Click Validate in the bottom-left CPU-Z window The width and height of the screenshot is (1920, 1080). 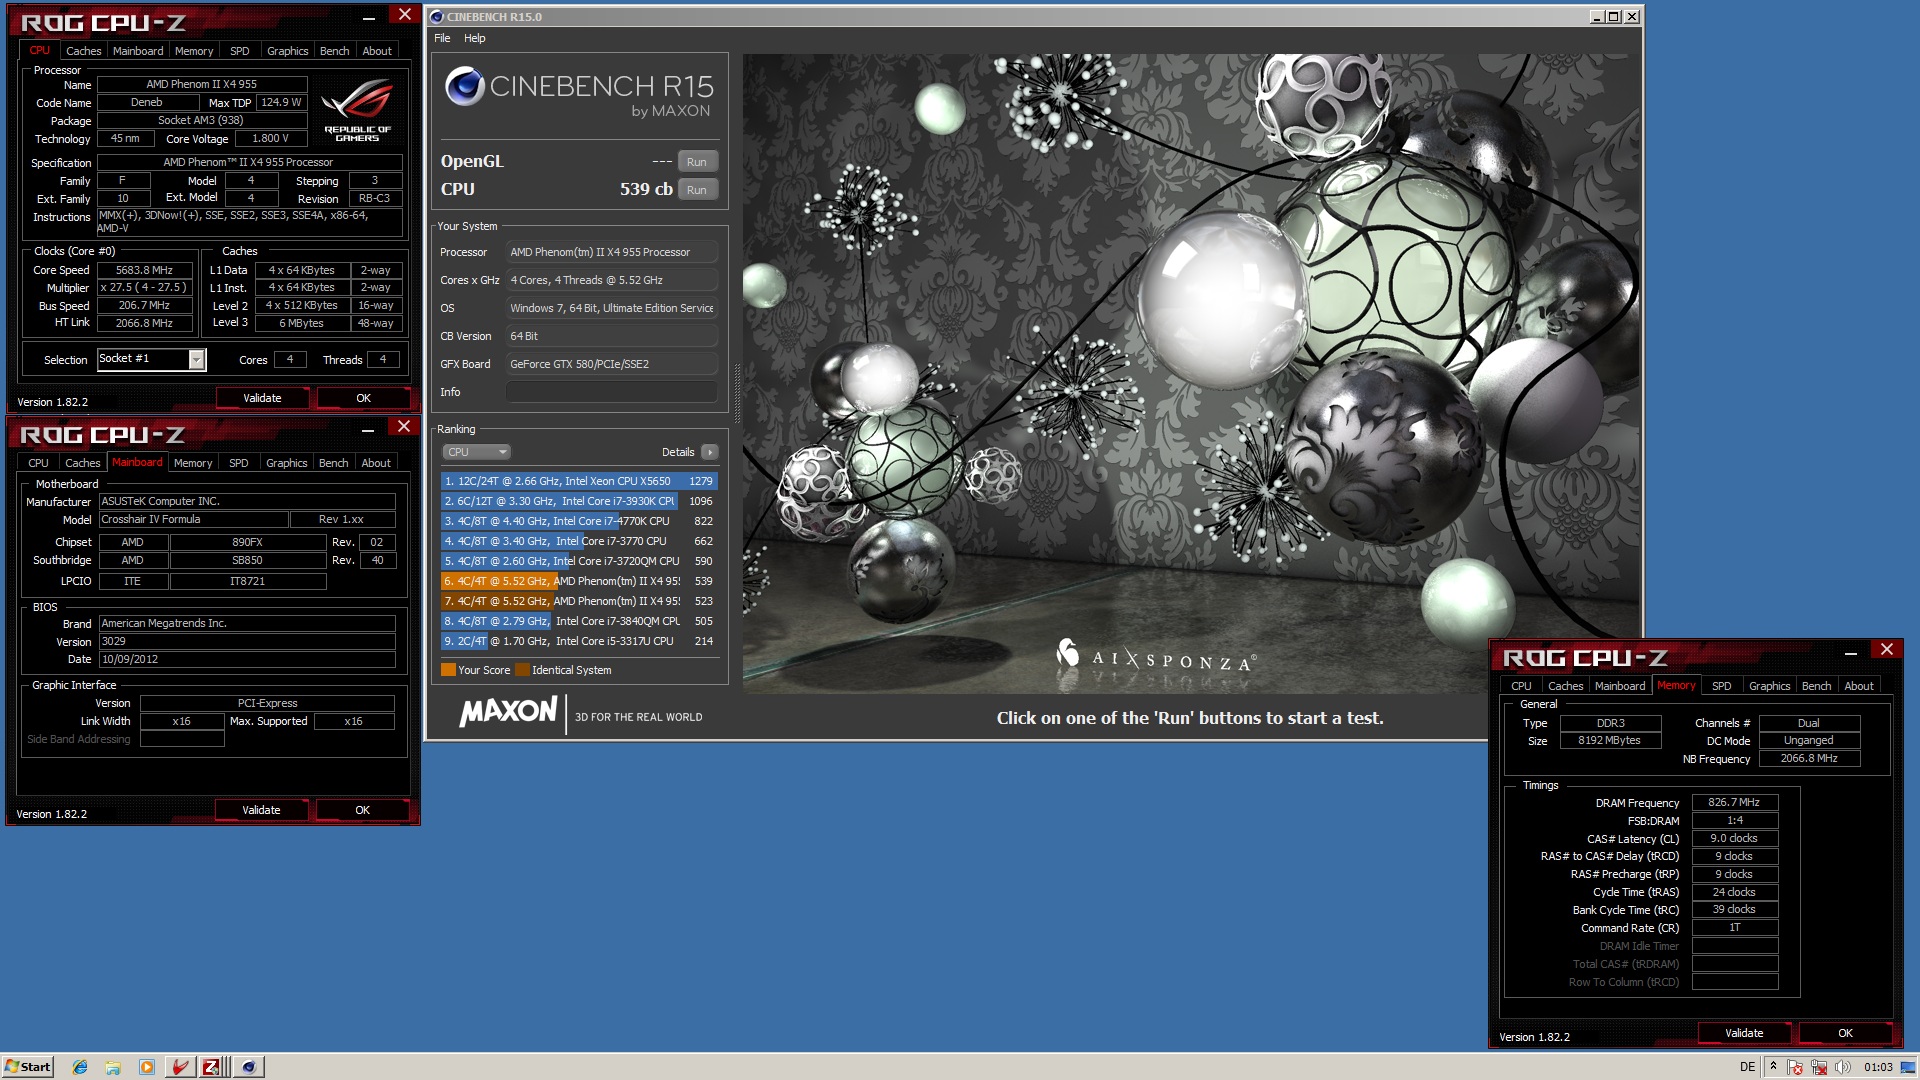tap(261, 810)
